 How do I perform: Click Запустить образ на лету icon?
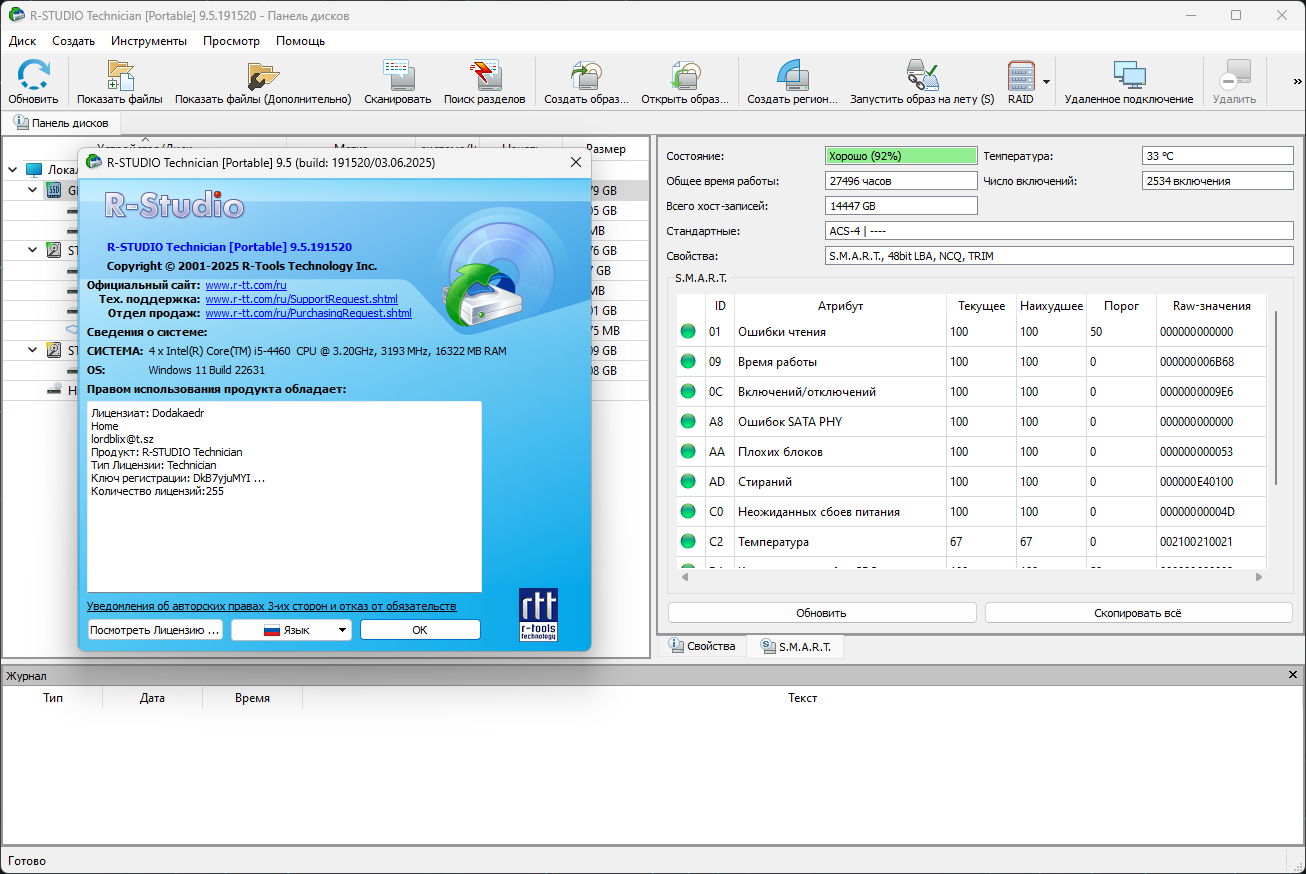click(x=922, y=77)
